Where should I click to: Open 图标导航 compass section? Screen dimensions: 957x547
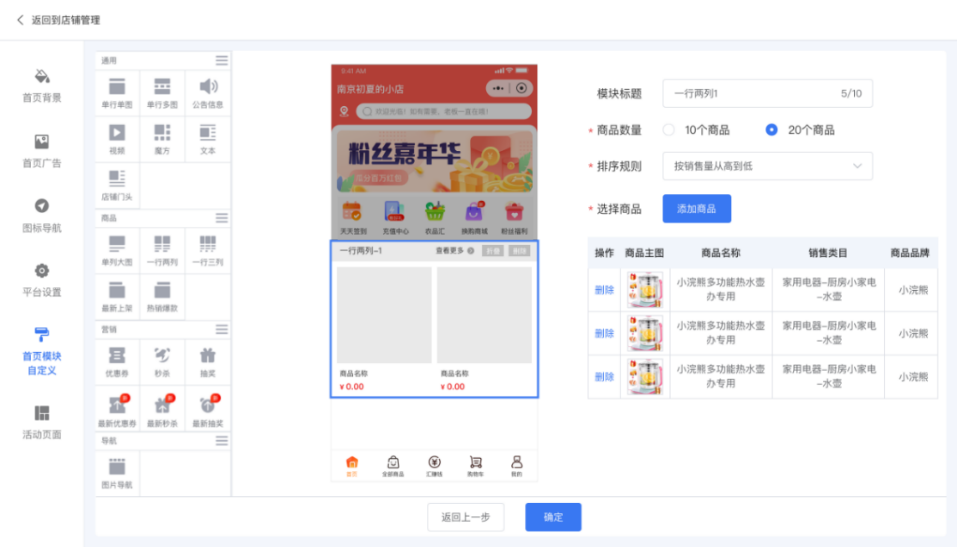[x=42, y=216]
